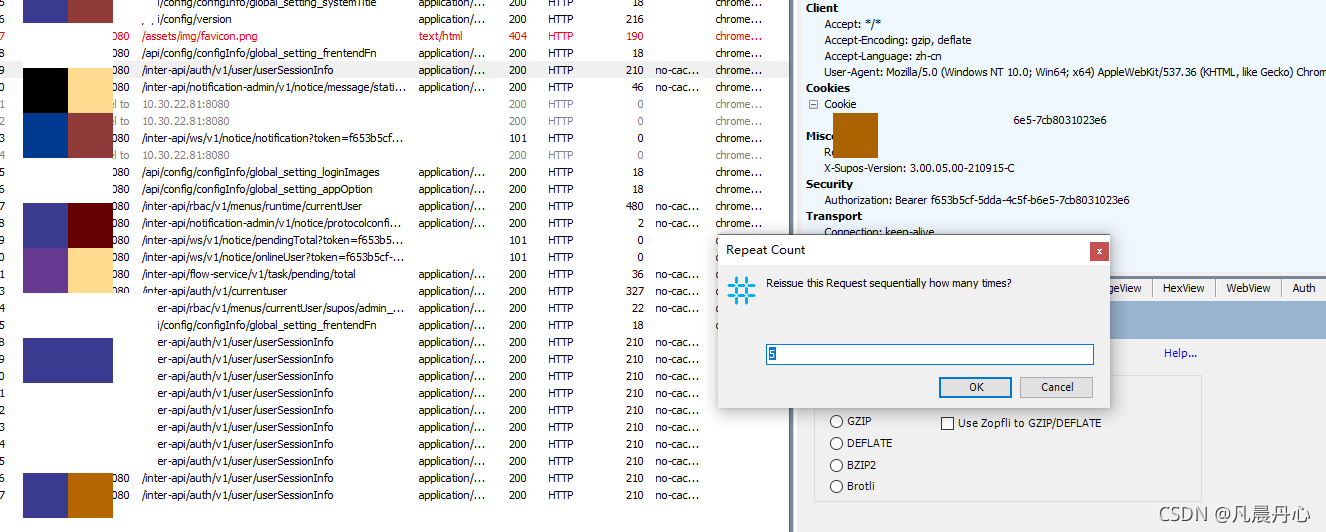This screenshot has width=1326, height=532.
Task: Click the Transport header group label
Action: coord(833,216)
